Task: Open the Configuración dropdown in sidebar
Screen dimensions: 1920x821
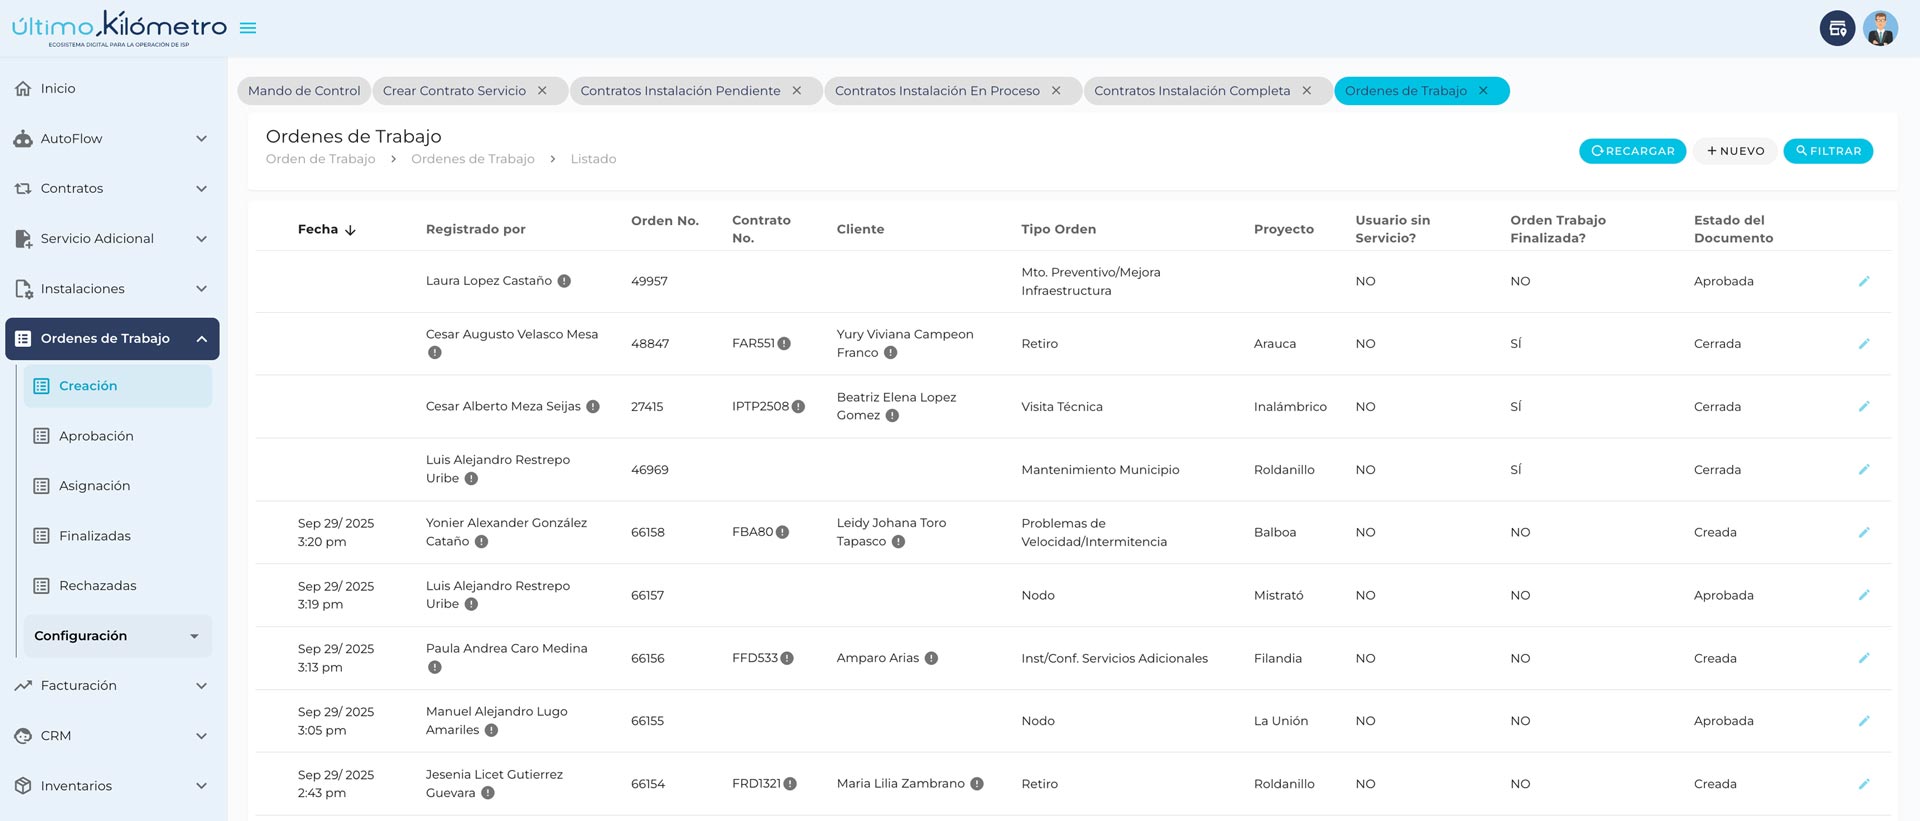Action: click(117, 636)
